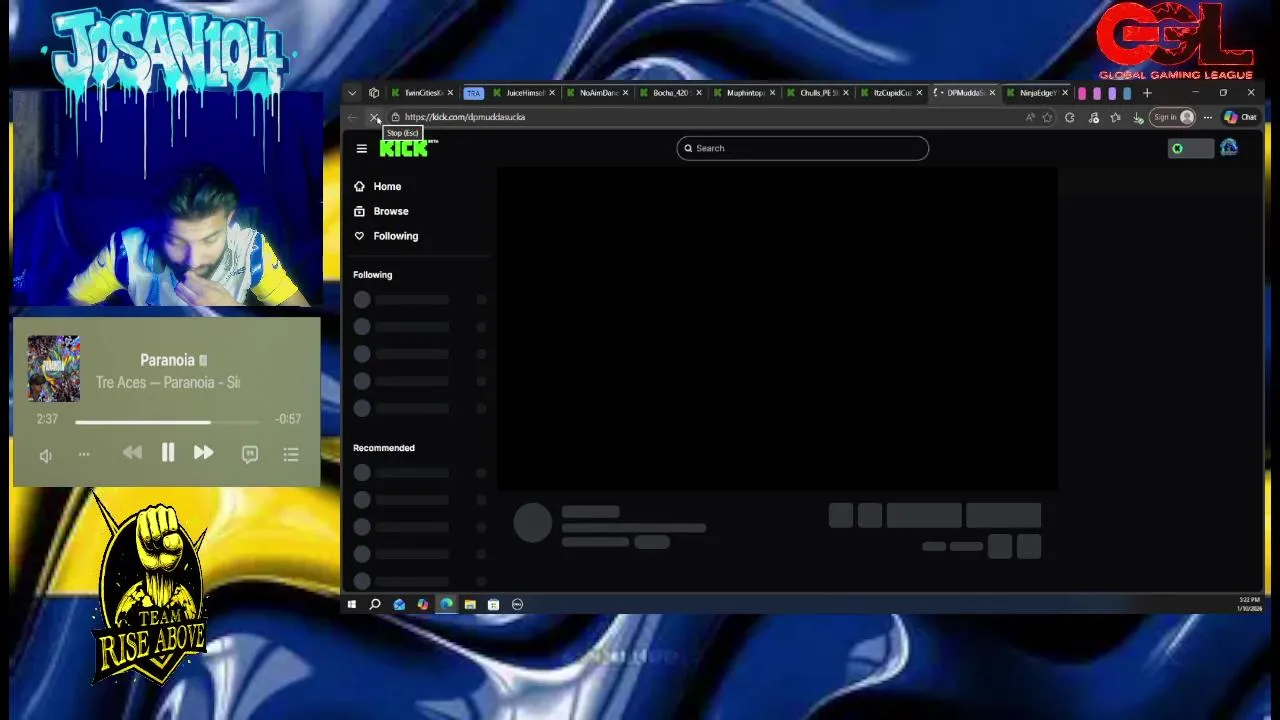Select the blue TRA tab group label

pyautogui.click(x=473, y=93)
